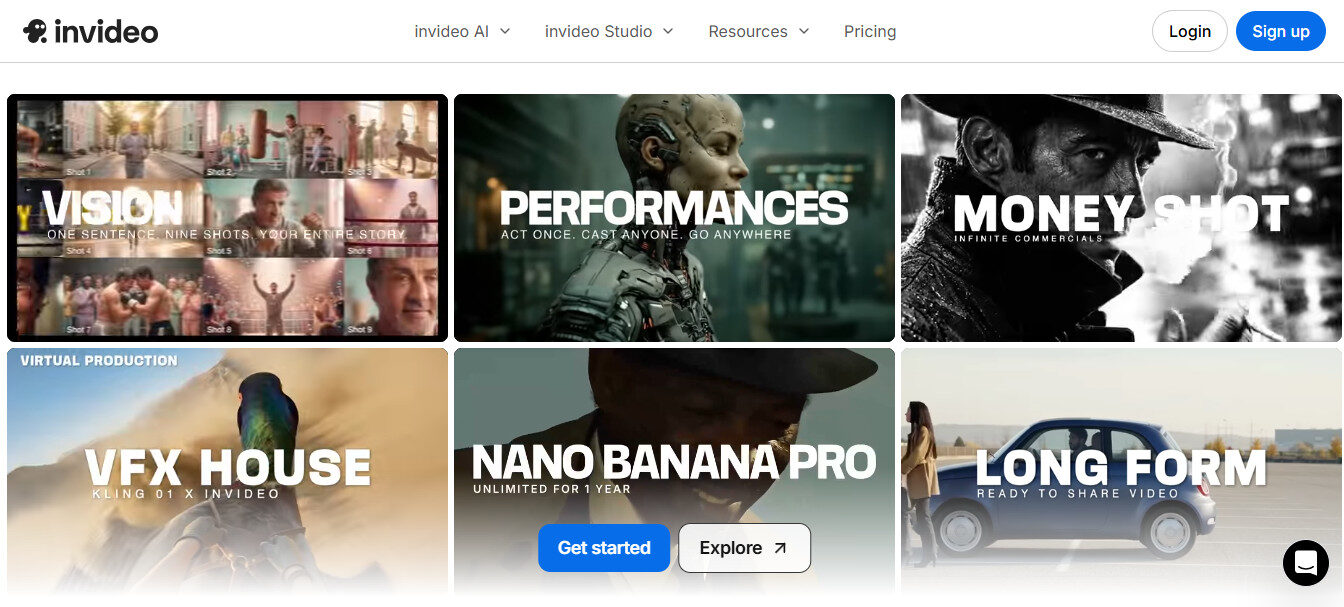The width and height of the screenshot is (1344, 607).
Task: Click the Get started button
Action: (604, 548)
